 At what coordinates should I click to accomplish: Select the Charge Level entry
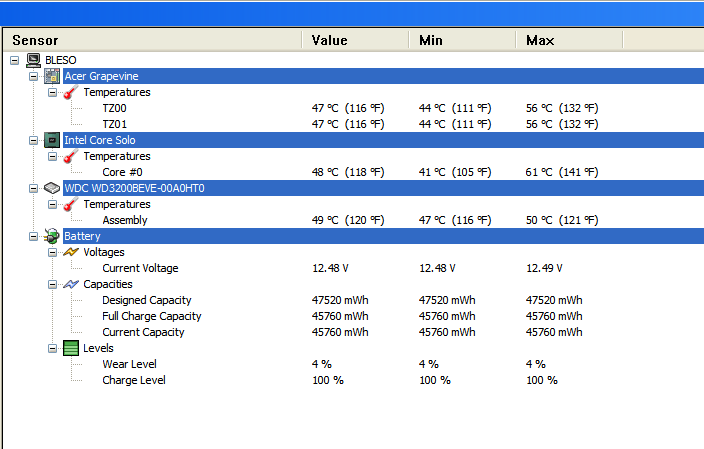(x=134, y=380)
